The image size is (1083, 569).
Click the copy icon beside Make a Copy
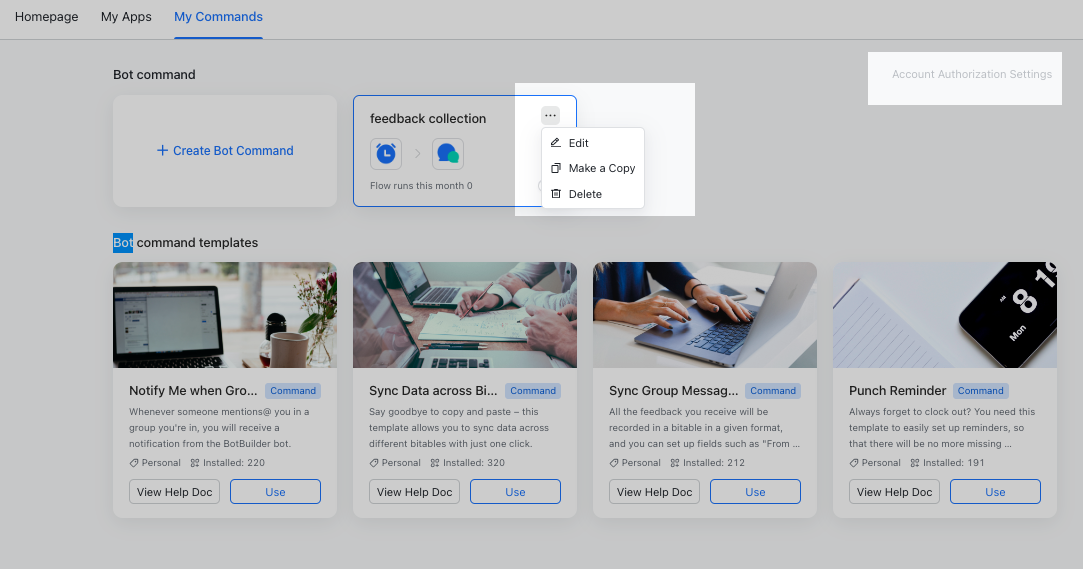point(555,168)
